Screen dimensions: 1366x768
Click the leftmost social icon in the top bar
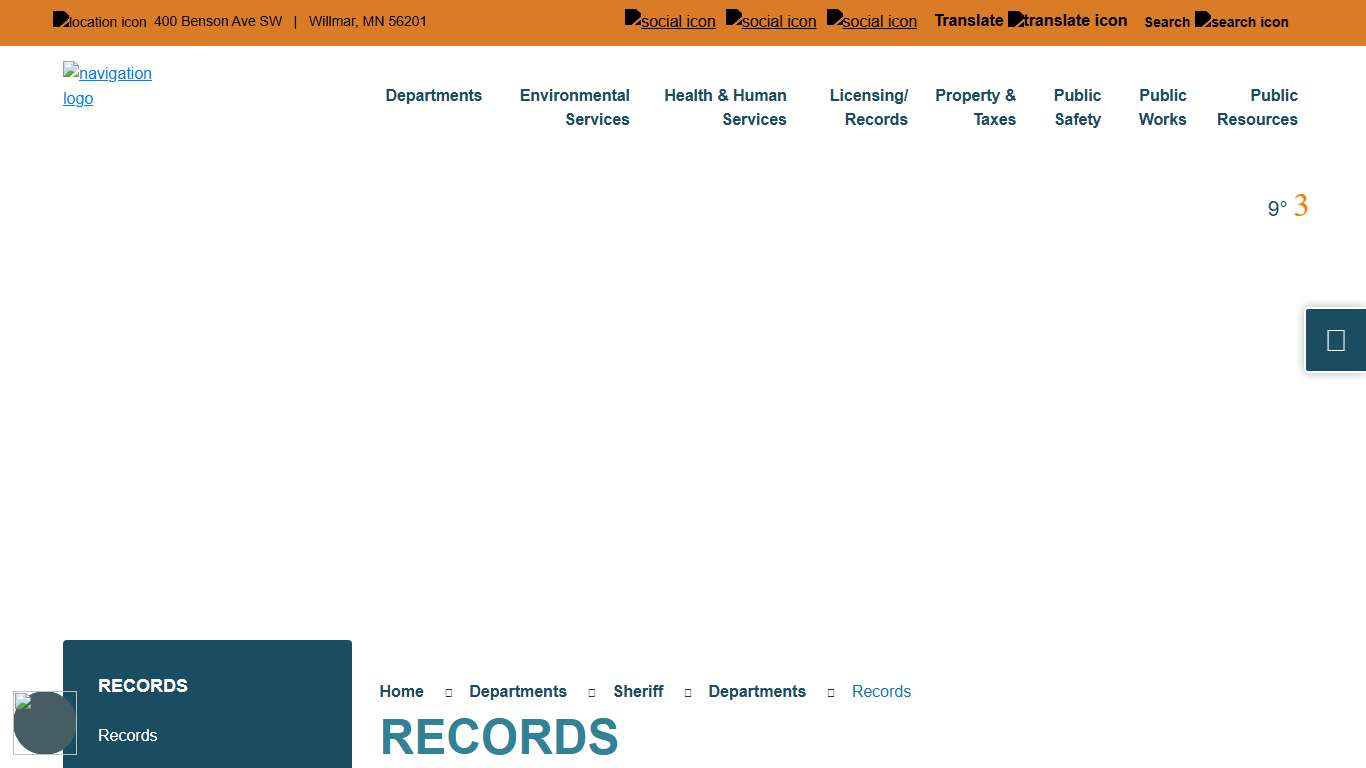pyautogui.click(x=670, y=20)
